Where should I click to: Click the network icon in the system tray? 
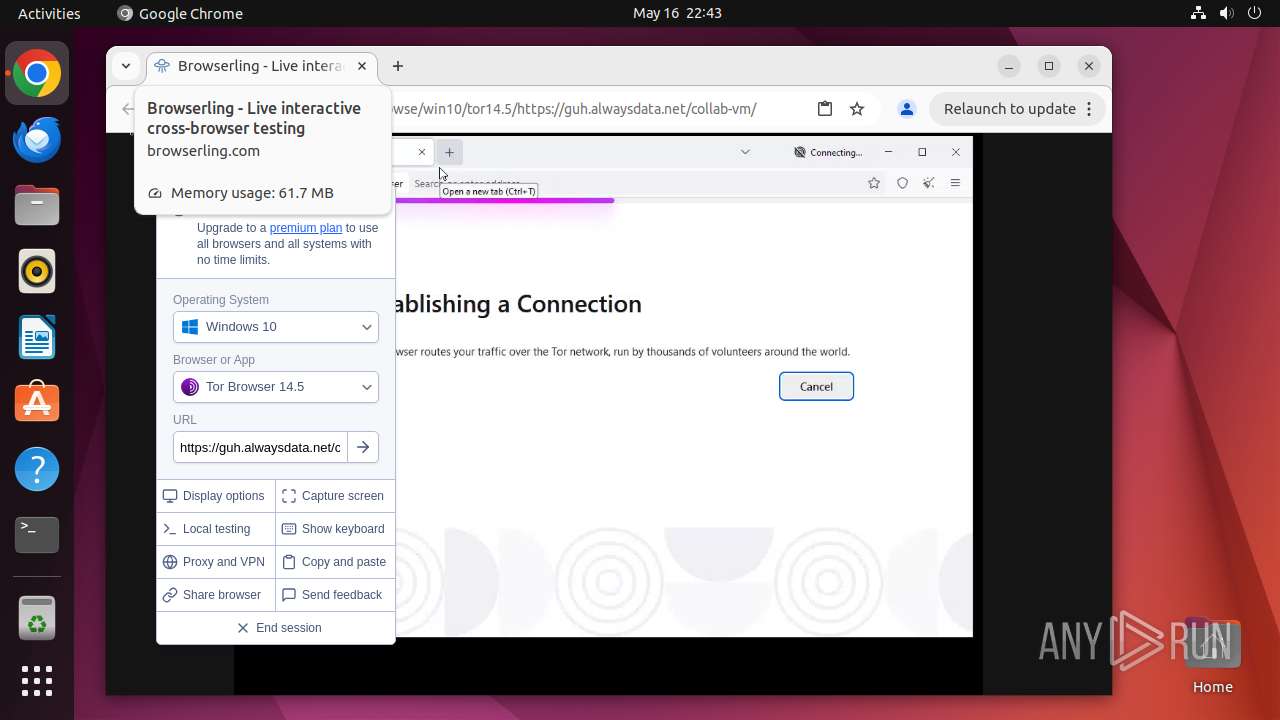(1199, 13)
